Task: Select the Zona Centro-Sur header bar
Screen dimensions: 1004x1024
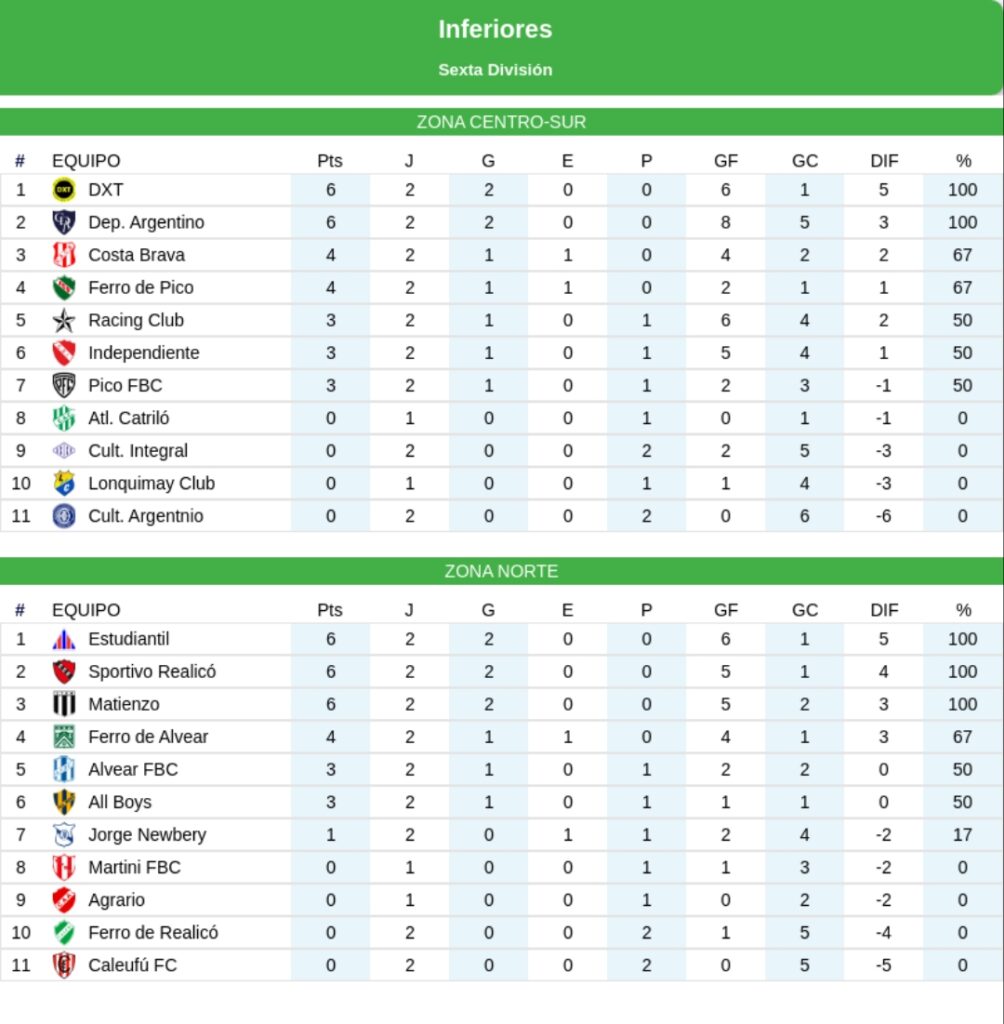Action: pyautogui.click(x=501, y=122)
